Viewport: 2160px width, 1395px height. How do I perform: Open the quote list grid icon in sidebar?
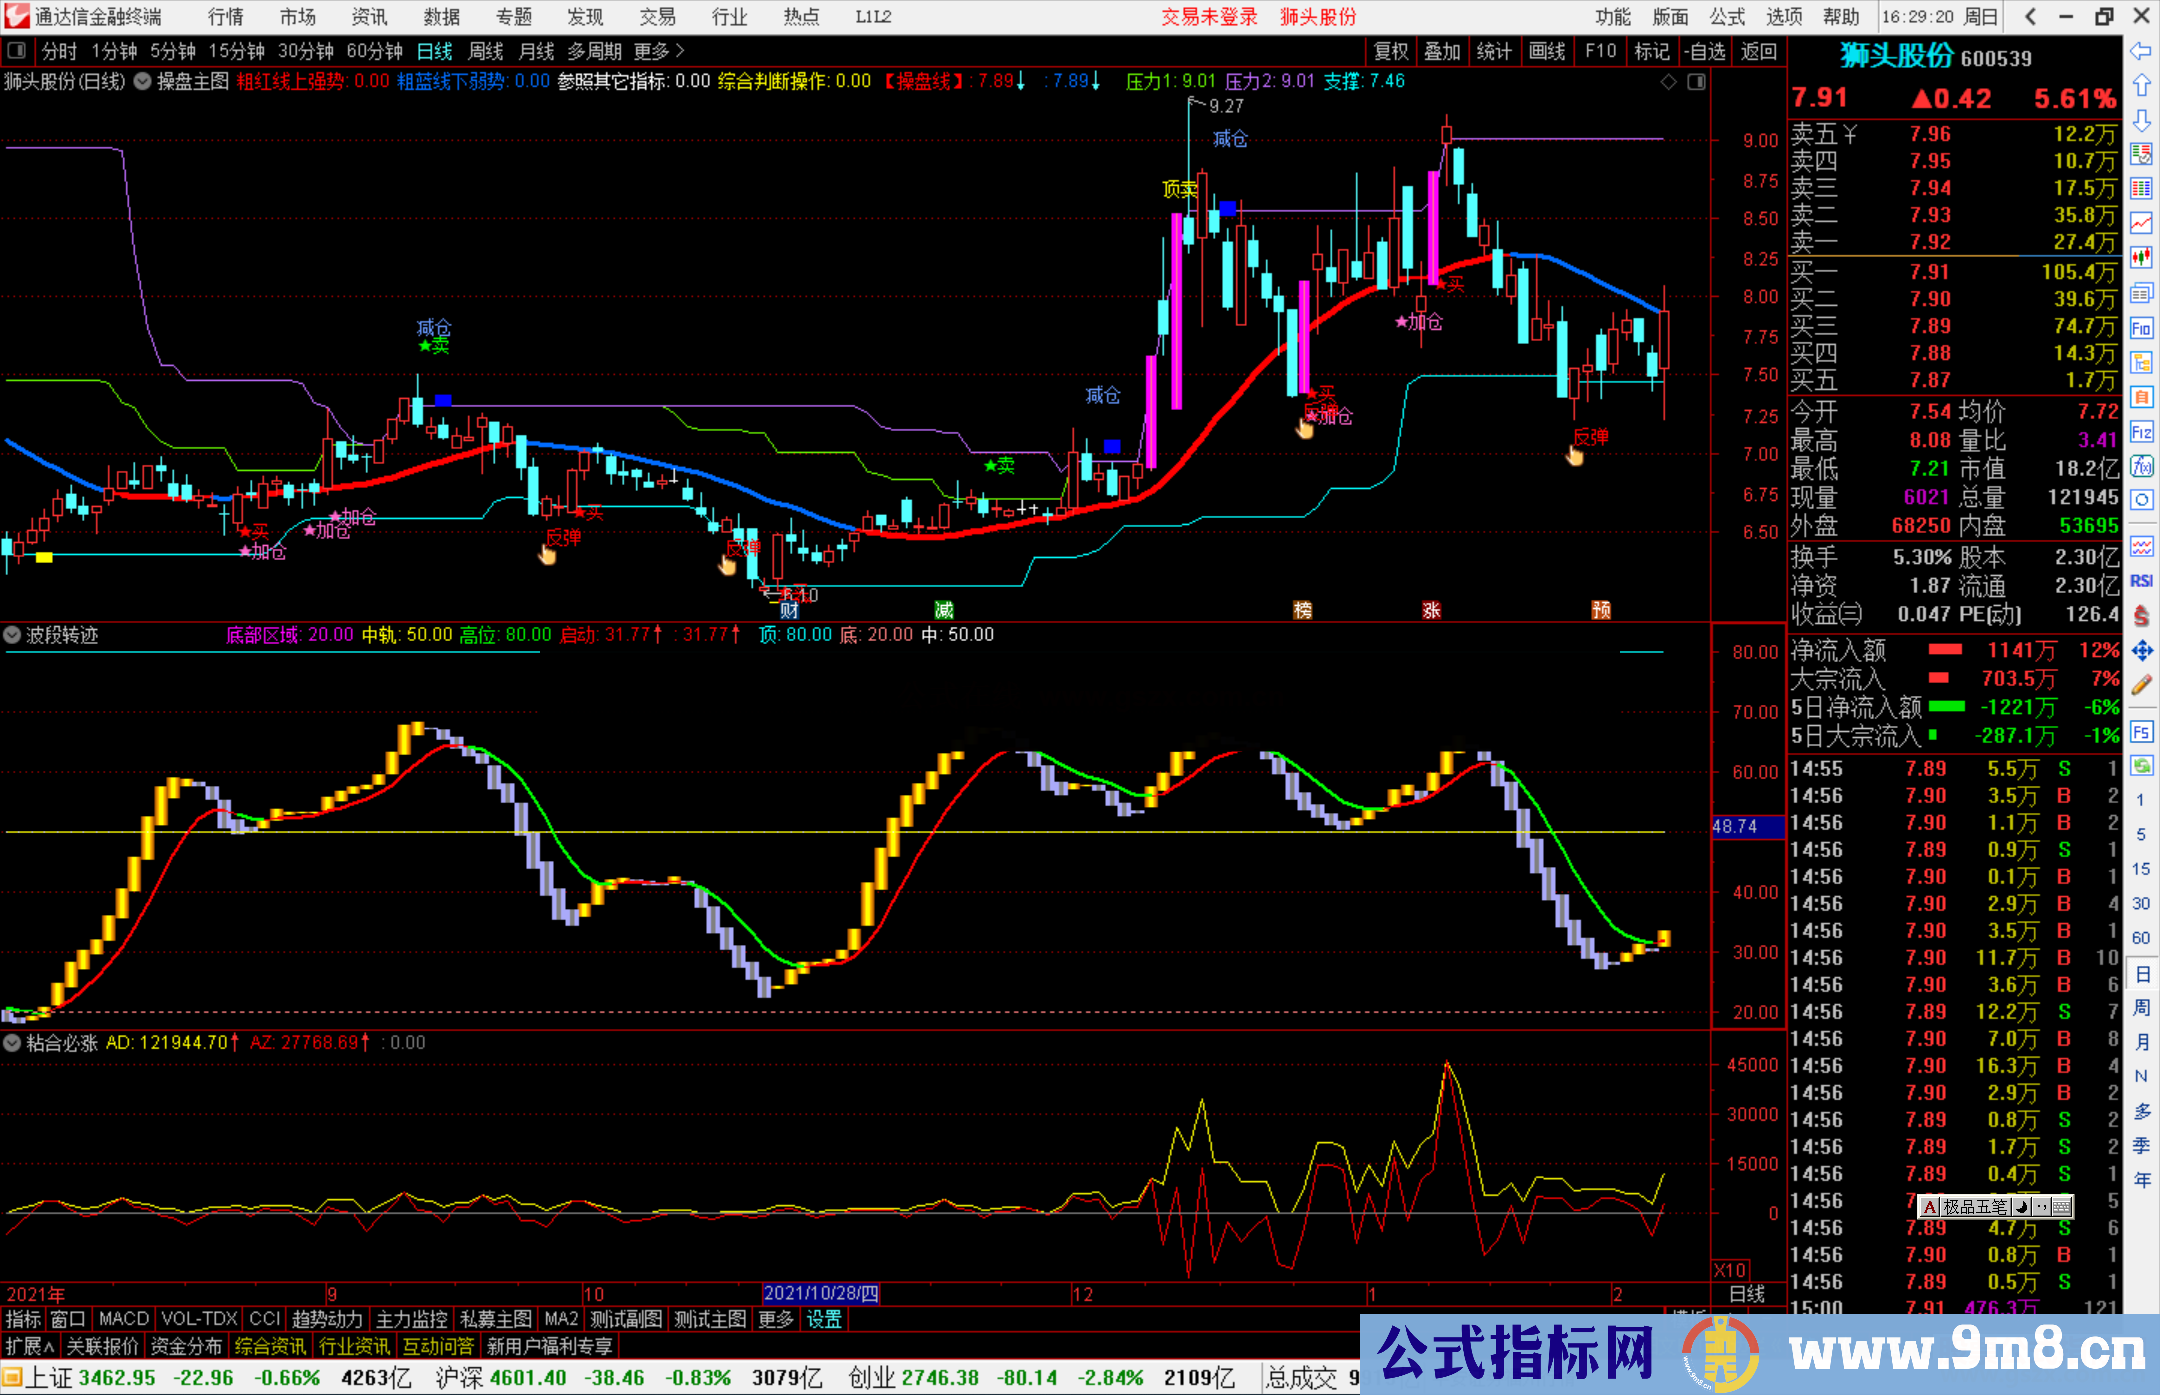click(2140, 186)
